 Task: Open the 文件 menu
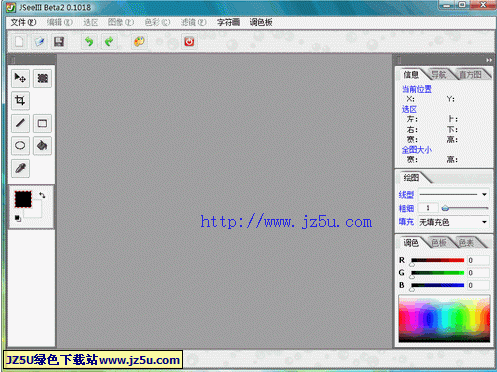click(x=23, y=22)
